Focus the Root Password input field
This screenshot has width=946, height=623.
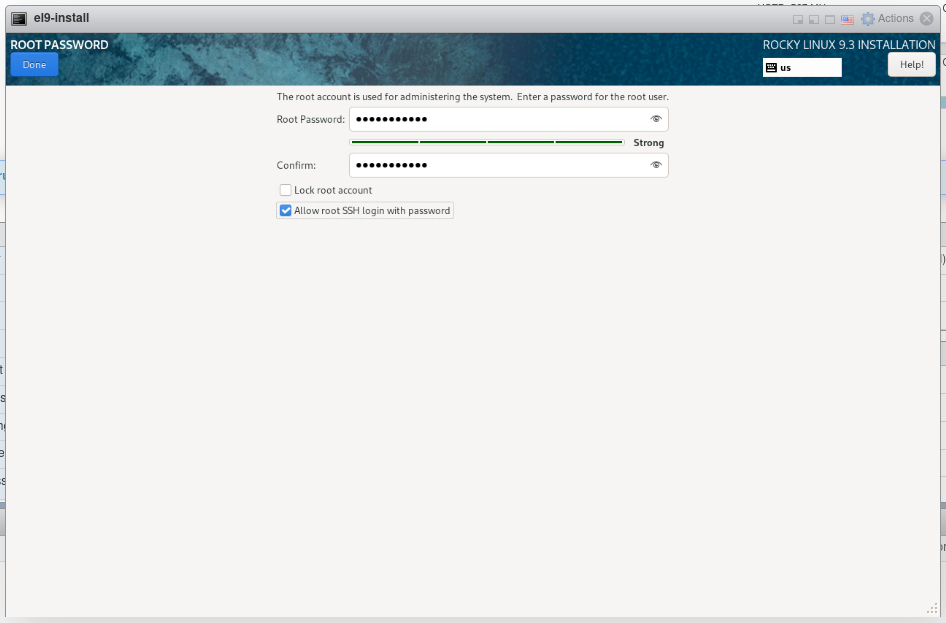(508, 119)
